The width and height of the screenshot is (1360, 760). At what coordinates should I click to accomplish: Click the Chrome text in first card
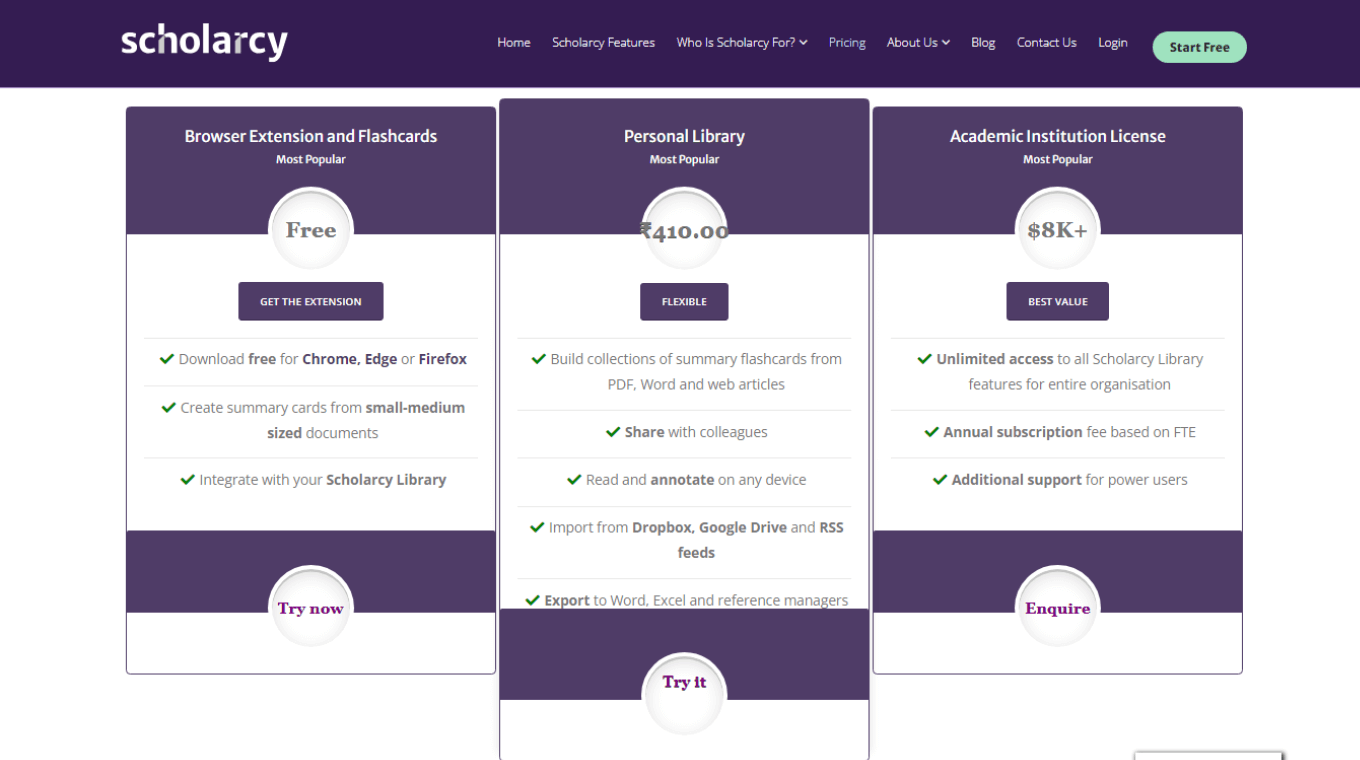click(329, 359)
